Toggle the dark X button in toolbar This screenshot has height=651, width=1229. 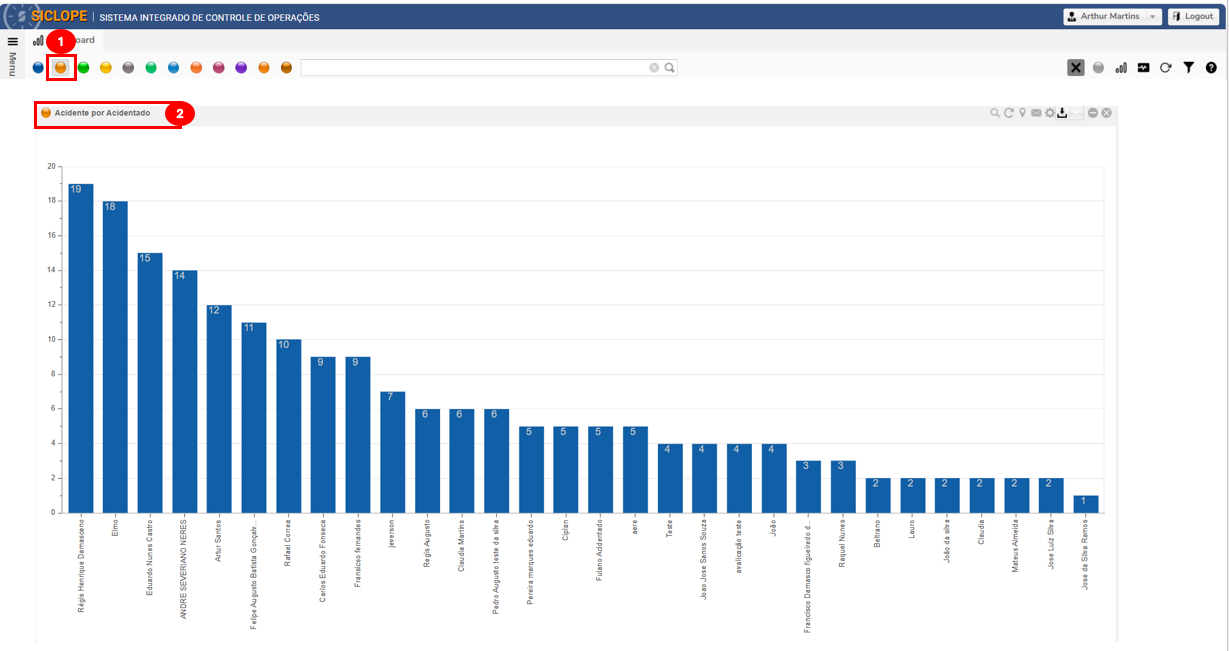(1076, 68)
